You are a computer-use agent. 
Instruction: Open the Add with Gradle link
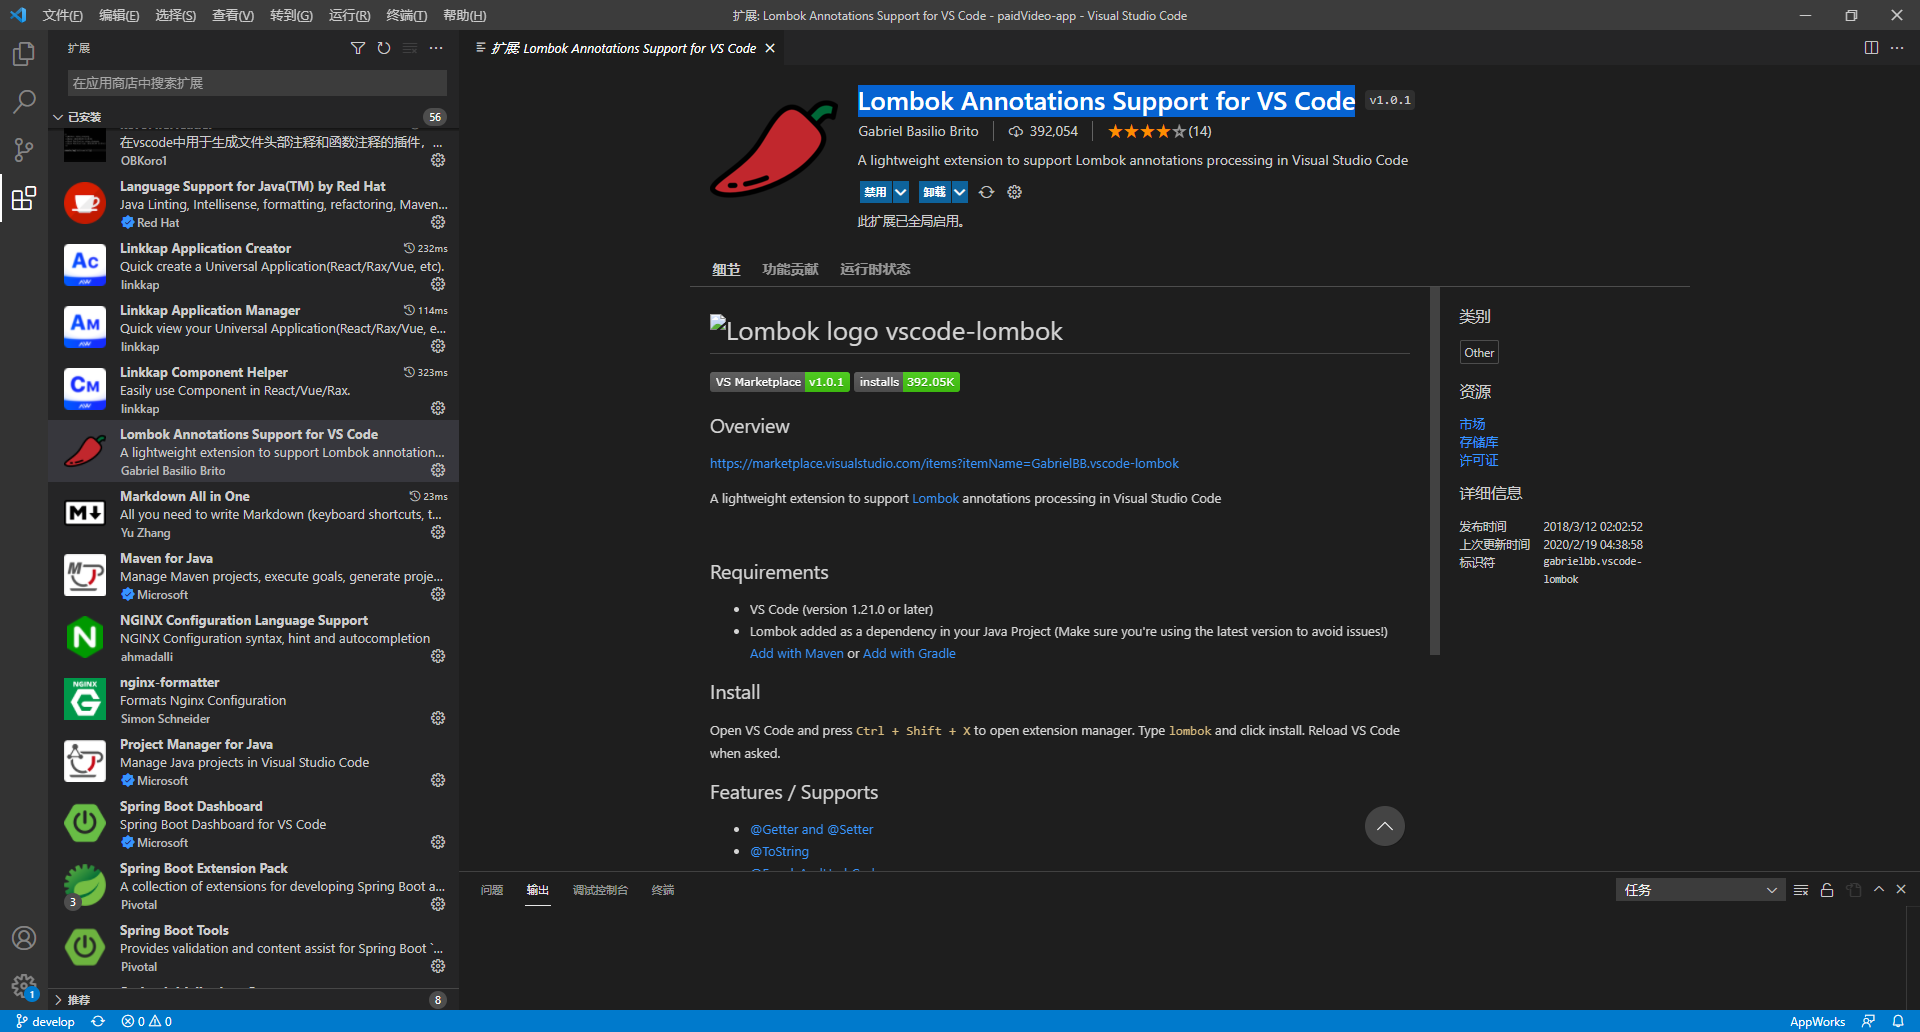(x=909, y=653)
